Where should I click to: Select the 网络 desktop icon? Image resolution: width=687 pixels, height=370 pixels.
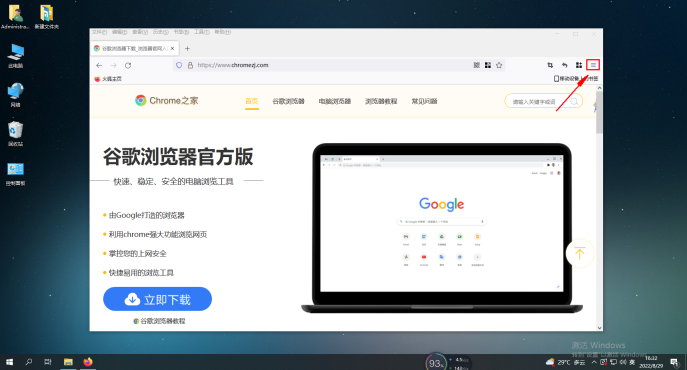pyautogui.click(x=15, y=95)
